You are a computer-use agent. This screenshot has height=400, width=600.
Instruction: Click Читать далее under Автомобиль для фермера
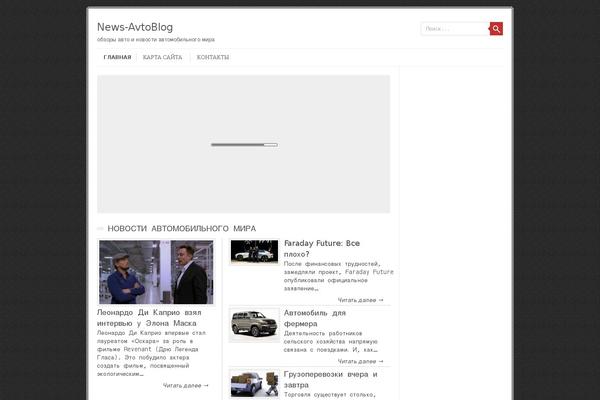click(360, 361)
